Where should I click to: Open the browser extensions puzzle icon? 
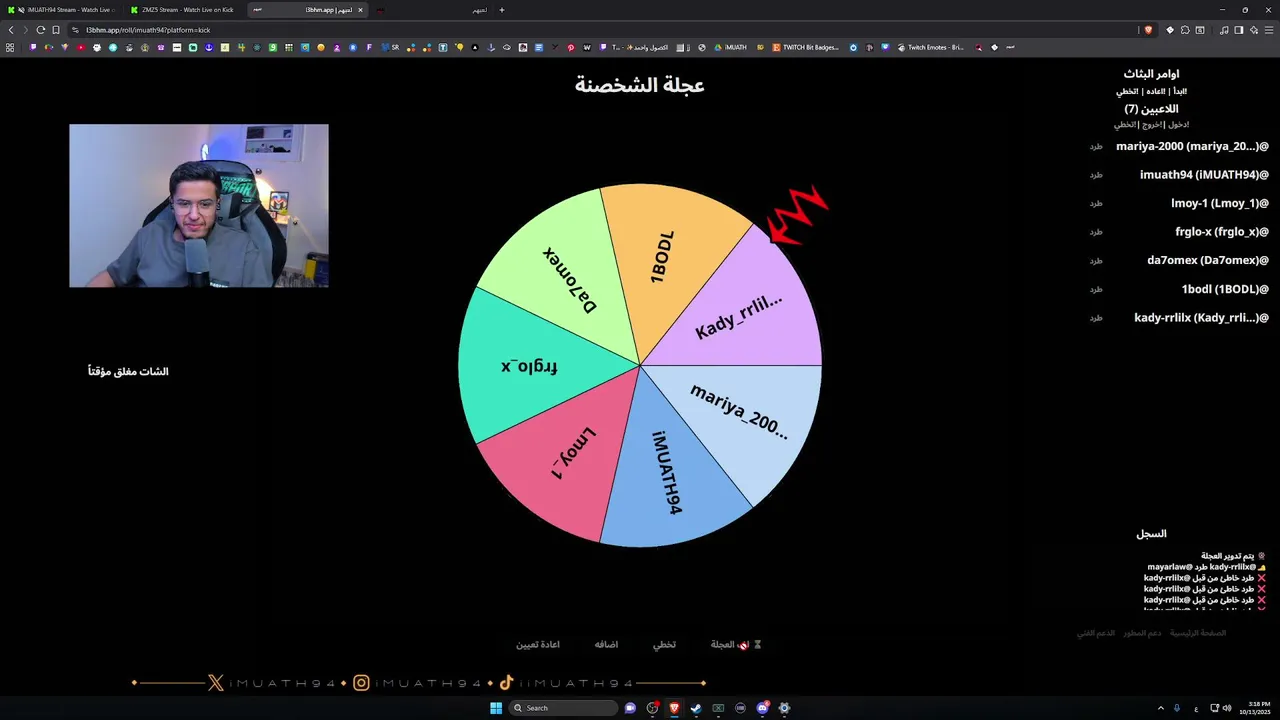[1185, 30]
